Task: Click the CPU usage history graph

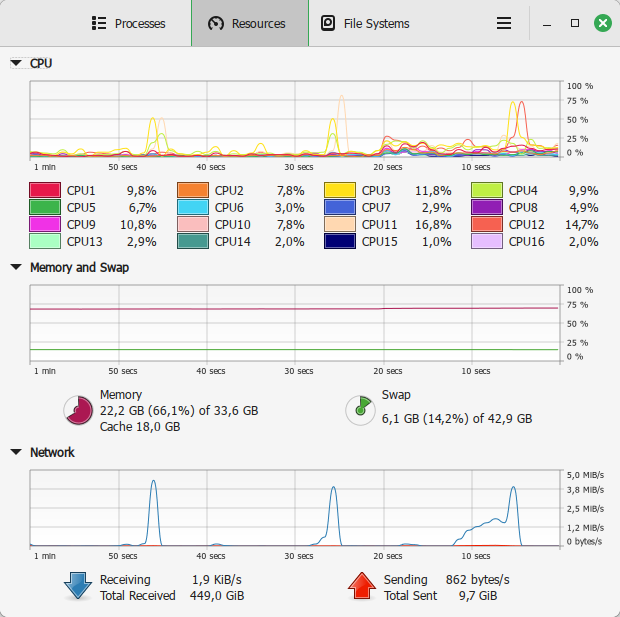Action: (295, 119)
